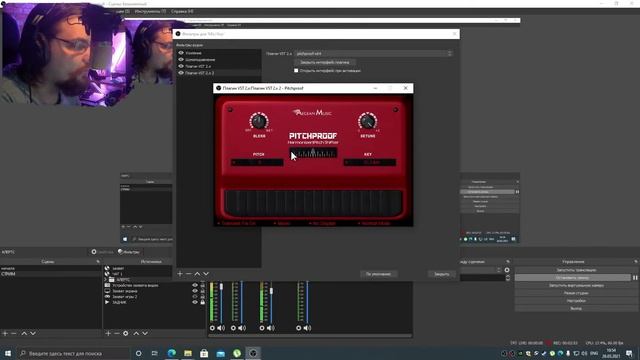This screenshot has height=360, width=640.
Task: Click 'Закрыть' button in filters dialog
Action: point(442,274)
